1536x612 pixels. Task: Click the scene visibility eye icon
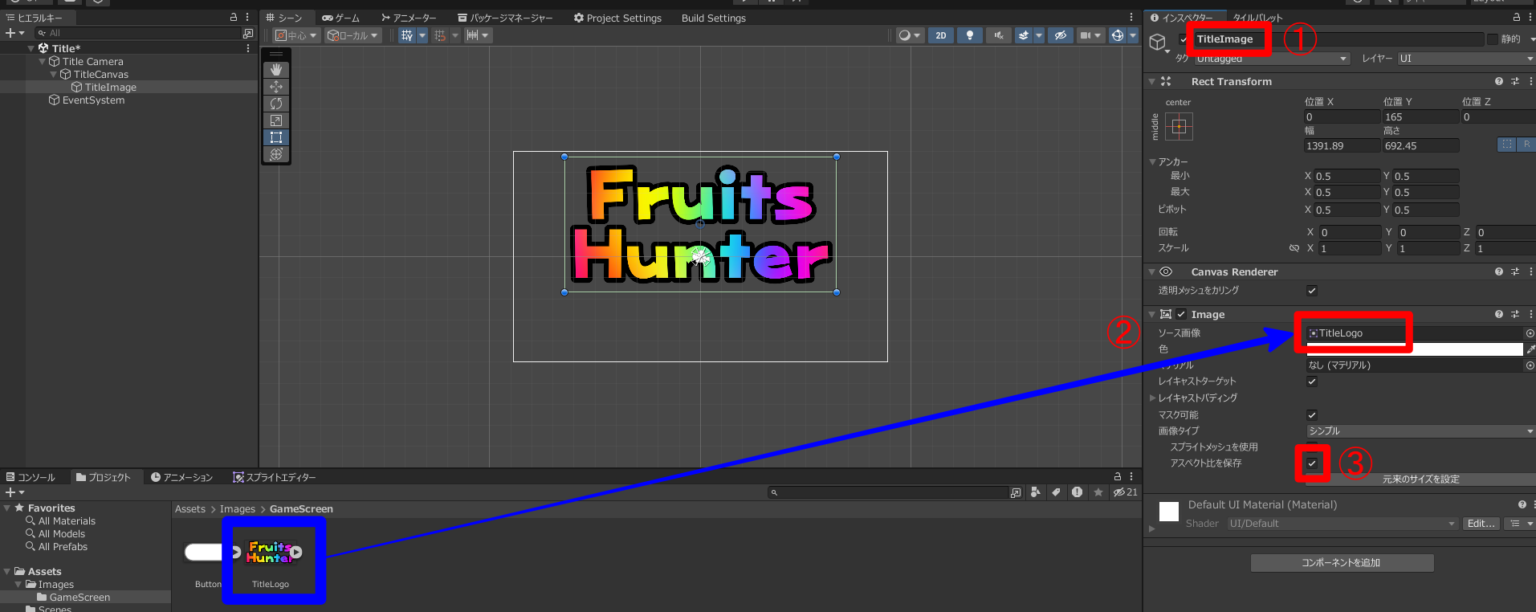point(1062,35)
